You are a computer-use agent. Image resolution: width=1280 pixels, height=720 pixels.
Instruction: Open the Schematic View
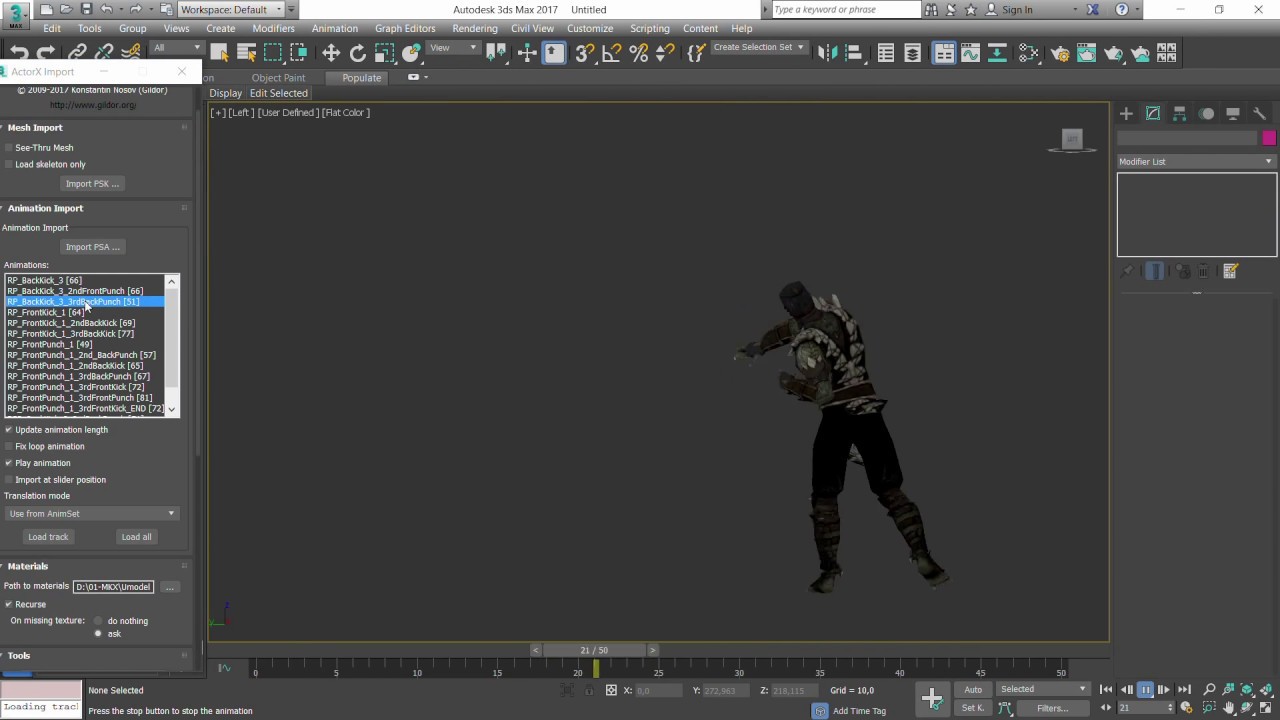coord(997,53)
